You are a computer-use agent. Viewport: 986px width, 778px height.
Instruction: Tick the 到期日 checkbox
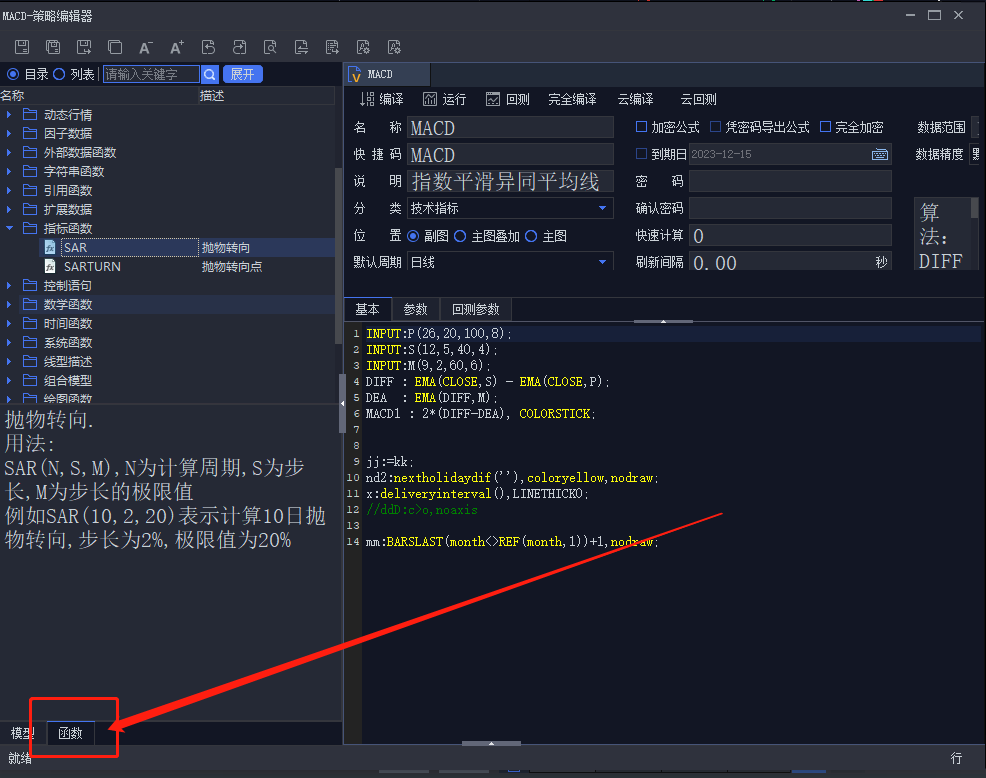pos(641,153)
